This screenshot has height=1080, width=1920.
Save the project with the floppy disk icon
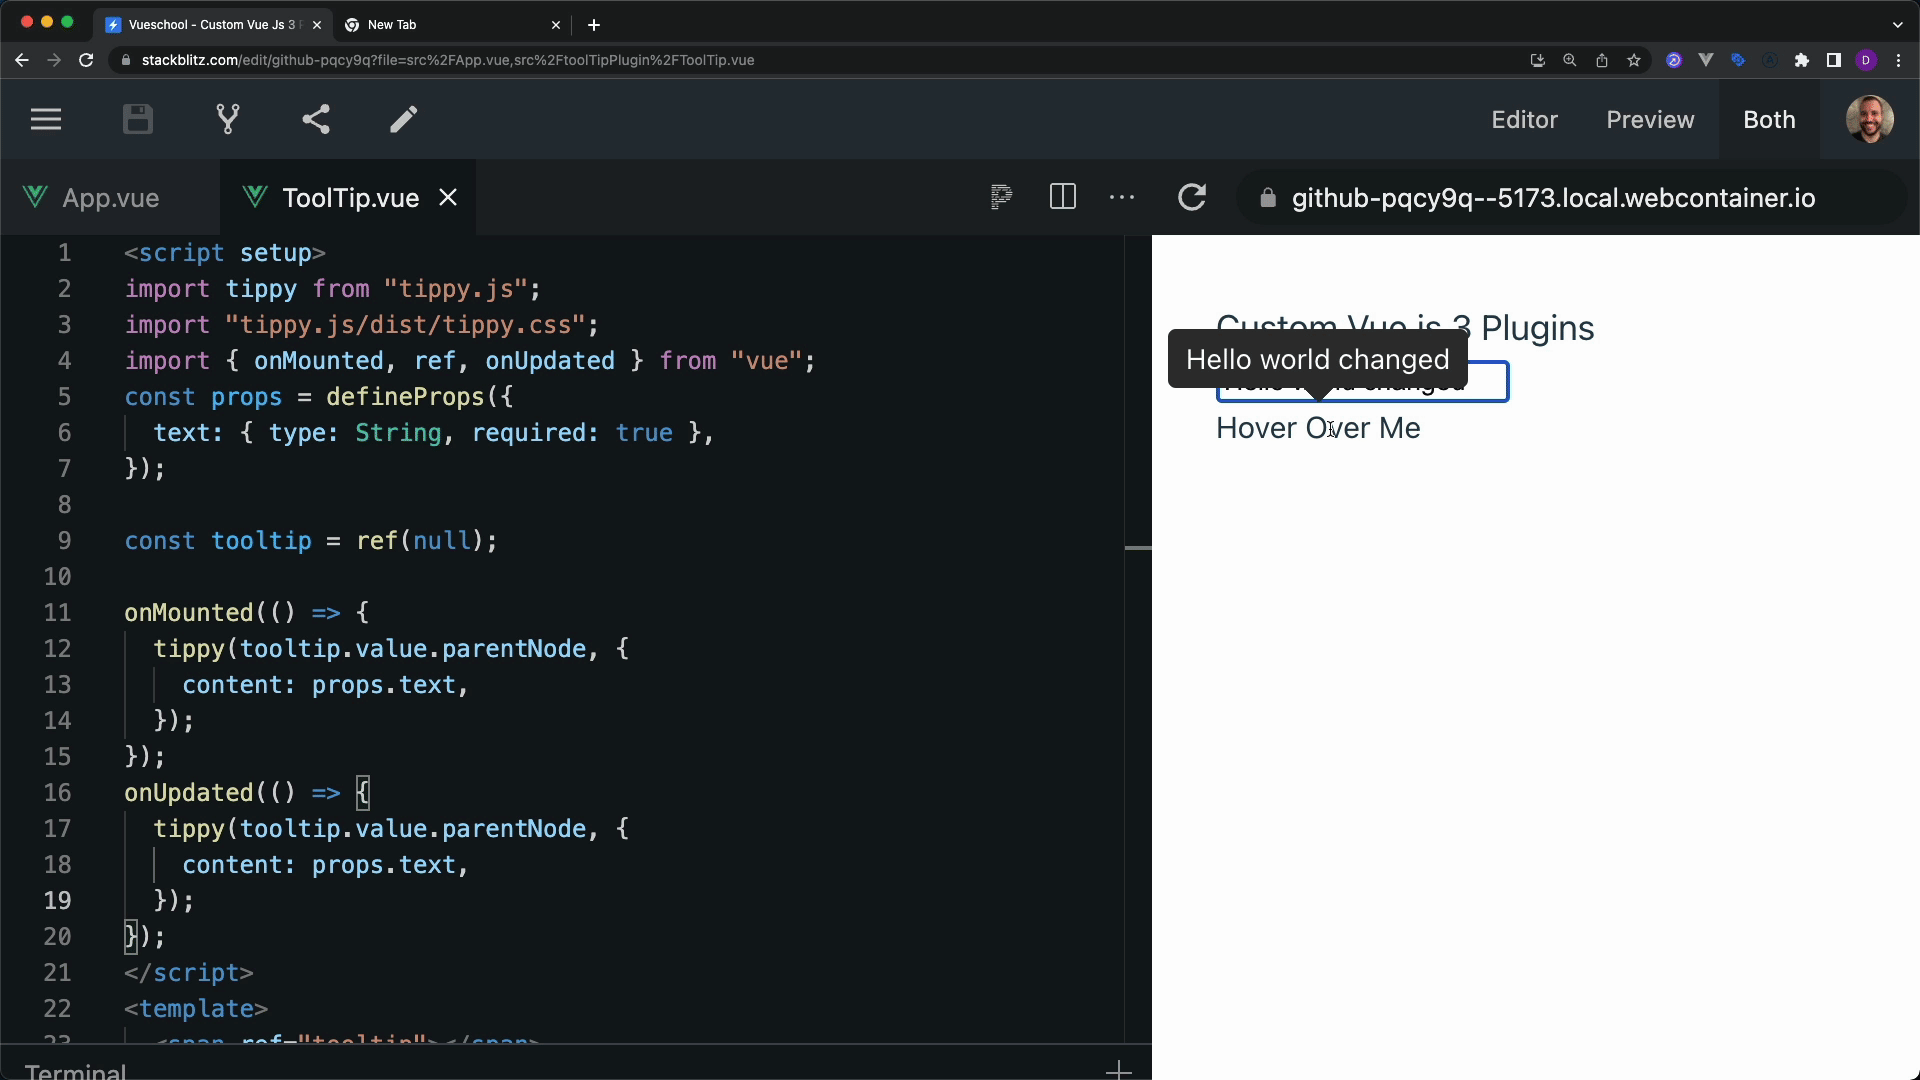coord(138,120)
